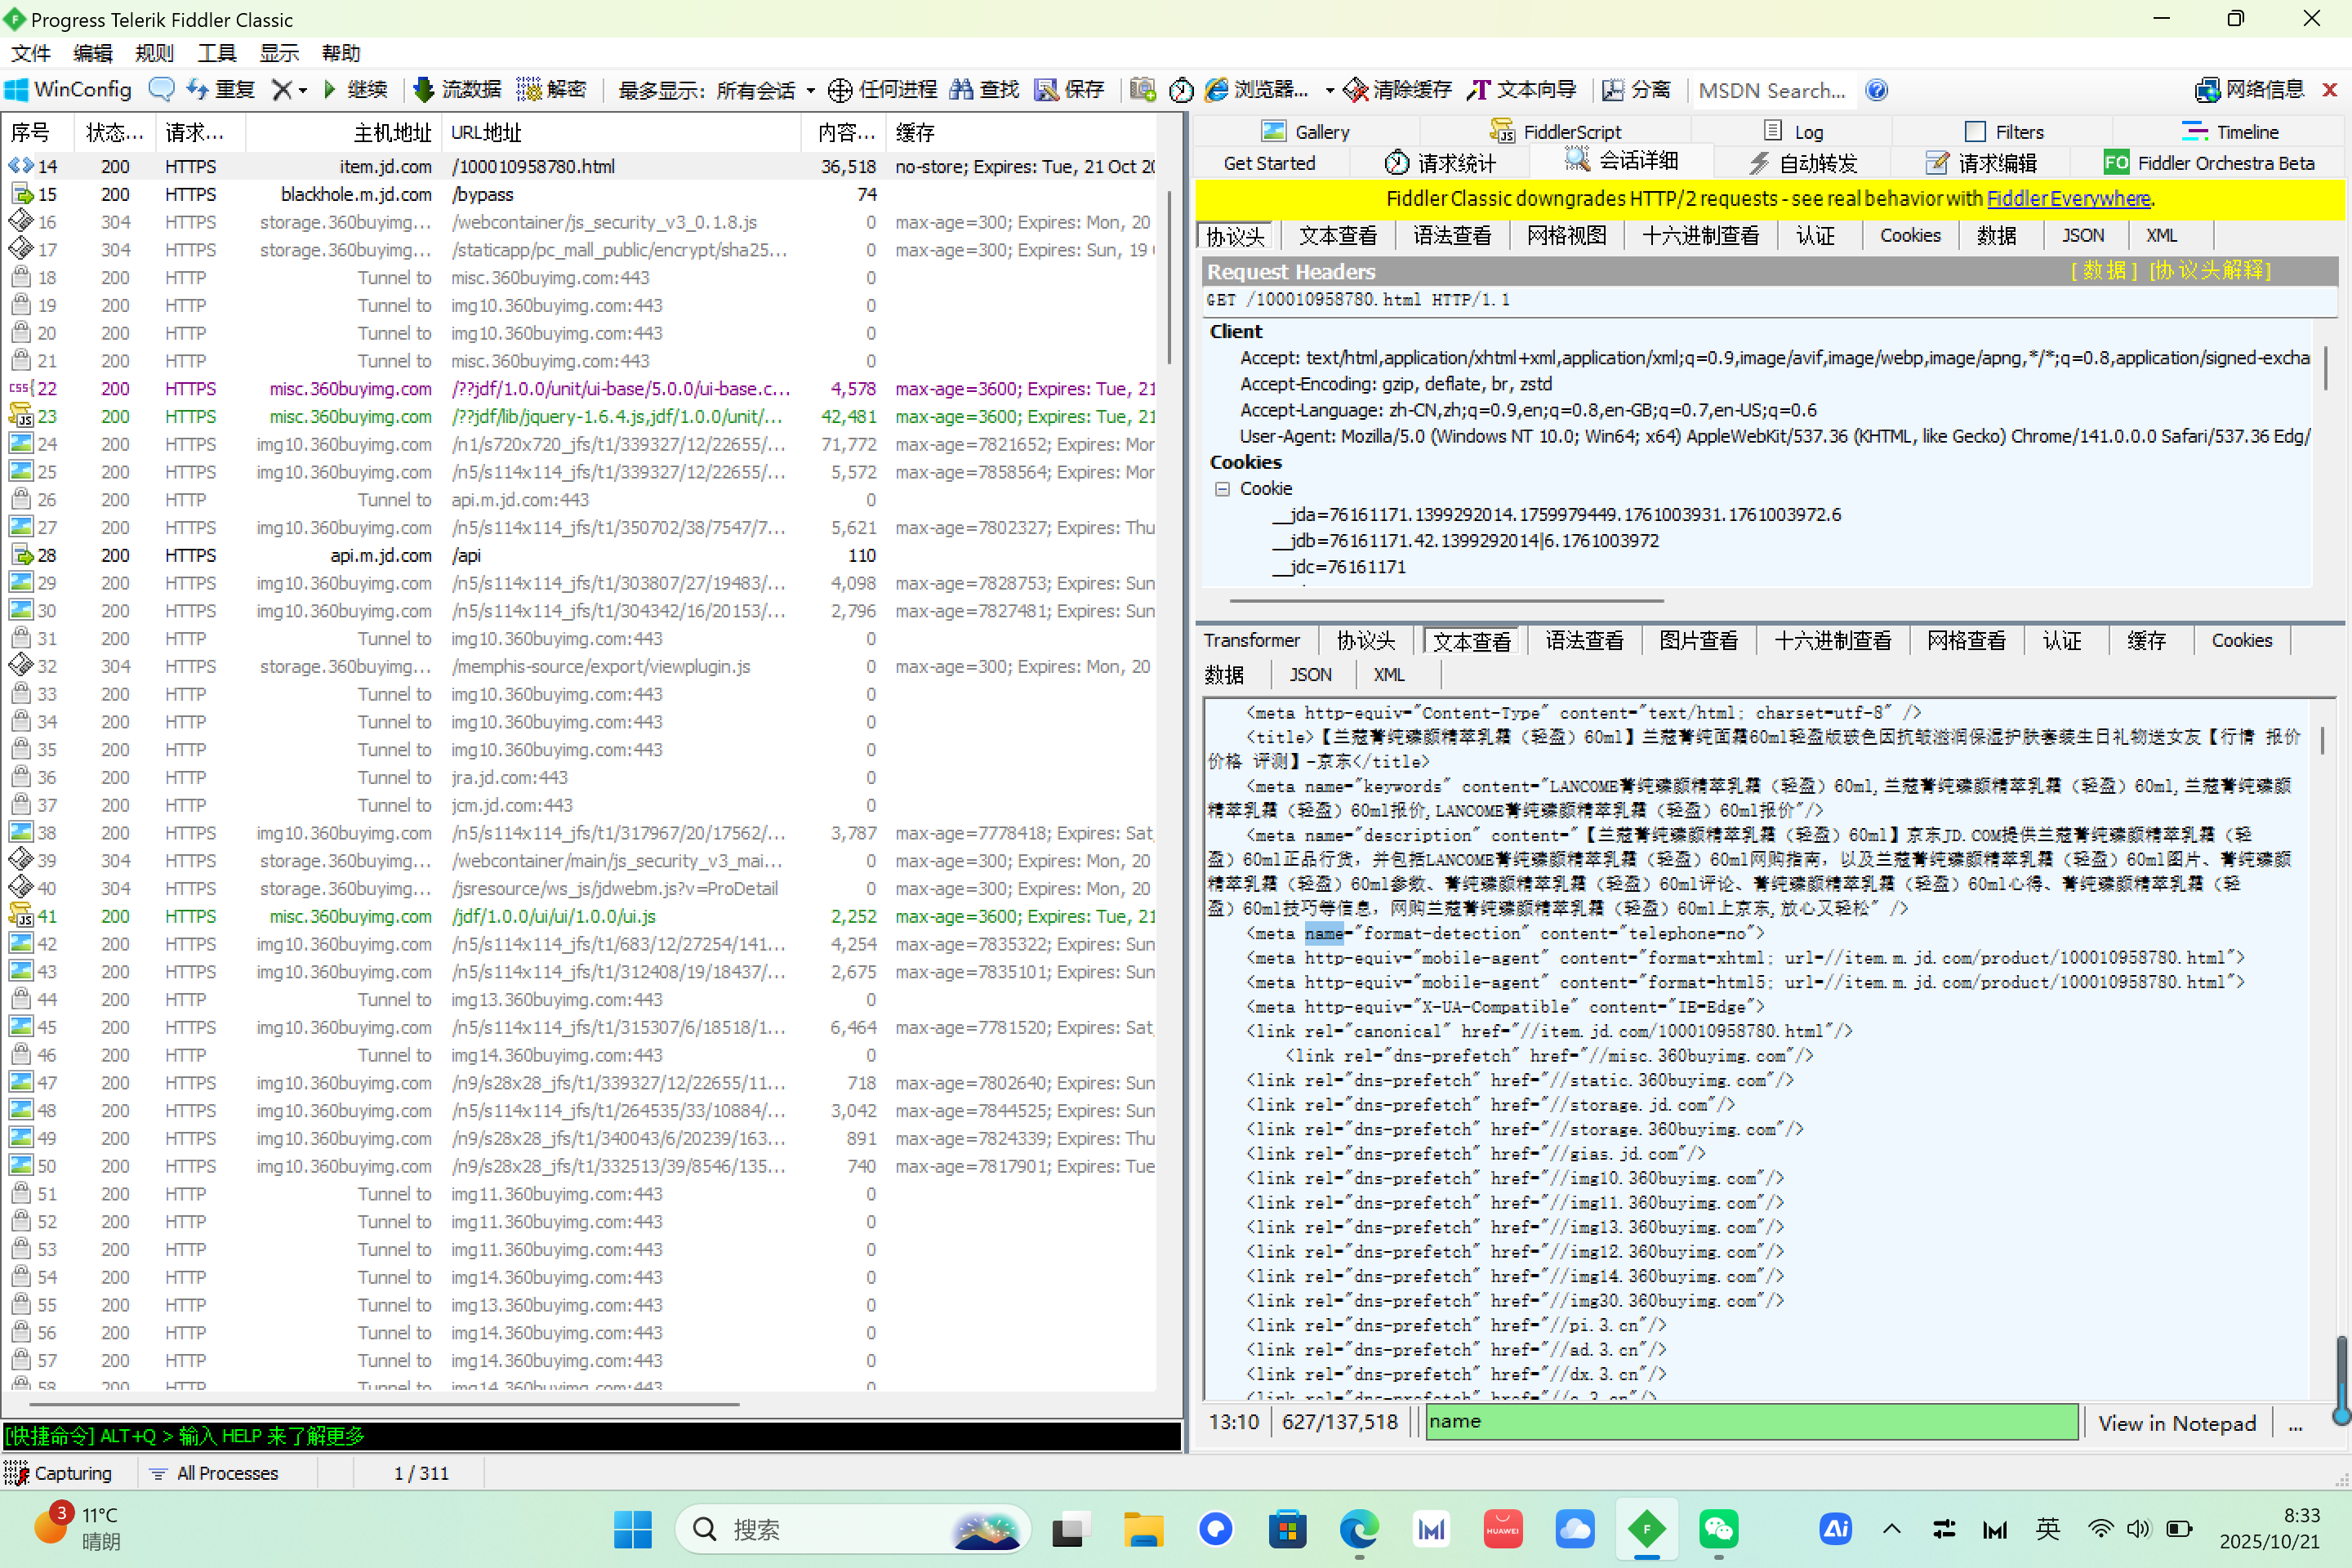Click 清除缓存 clear cache icon
The height and width of the screenshot is (1568, 2352).
coord(1355,90)
